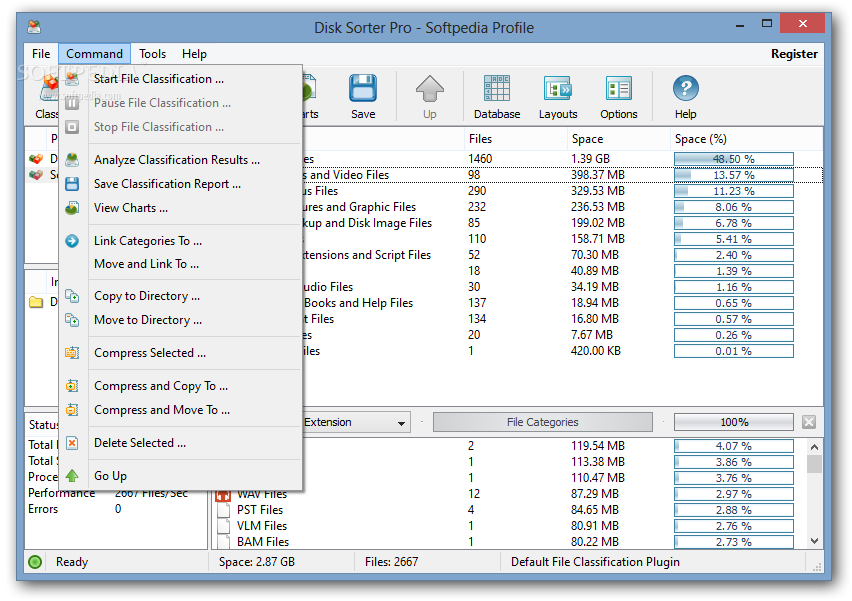The height and width of the screenshot is (601, 852).
Task: Click the Space: 2.87 GB status entry
Action: point(256,562)
